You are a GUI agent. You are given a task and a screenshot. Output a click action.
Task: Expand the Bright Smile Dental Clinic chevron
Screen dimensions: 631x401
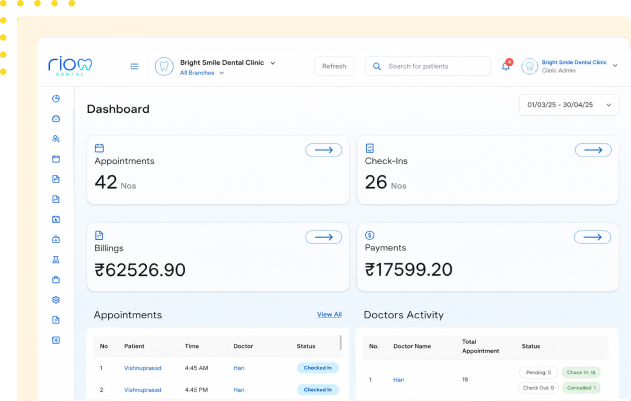pyautogui.click(x=273, y=63)
